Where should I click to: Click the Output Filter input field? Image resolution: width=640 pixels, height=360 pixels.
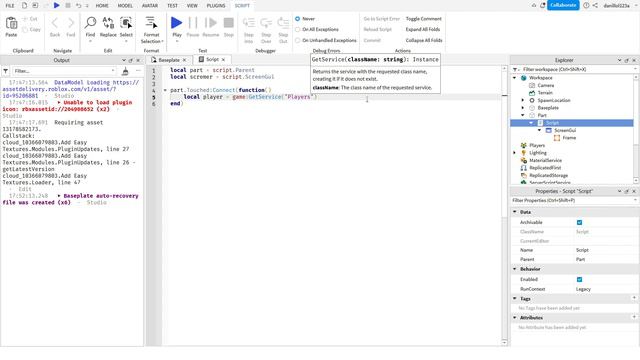(64, 71)
